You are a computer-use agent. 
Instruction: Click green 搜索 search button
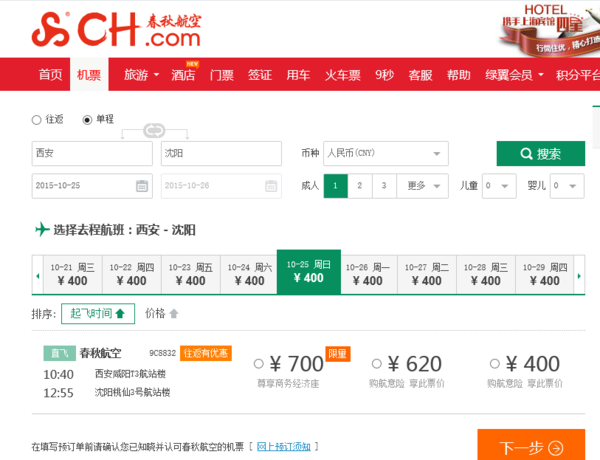click(x=541, y=153)
